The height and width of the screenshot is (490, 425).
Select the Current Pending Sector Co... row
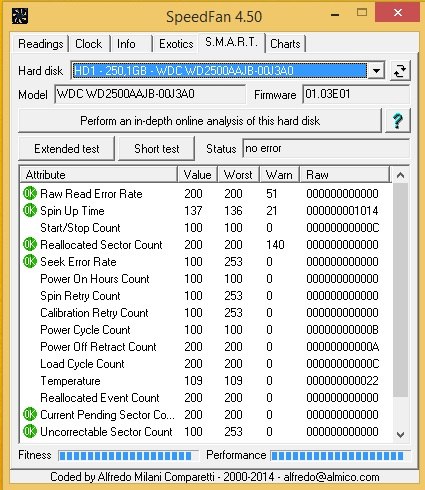click(206, 415)
